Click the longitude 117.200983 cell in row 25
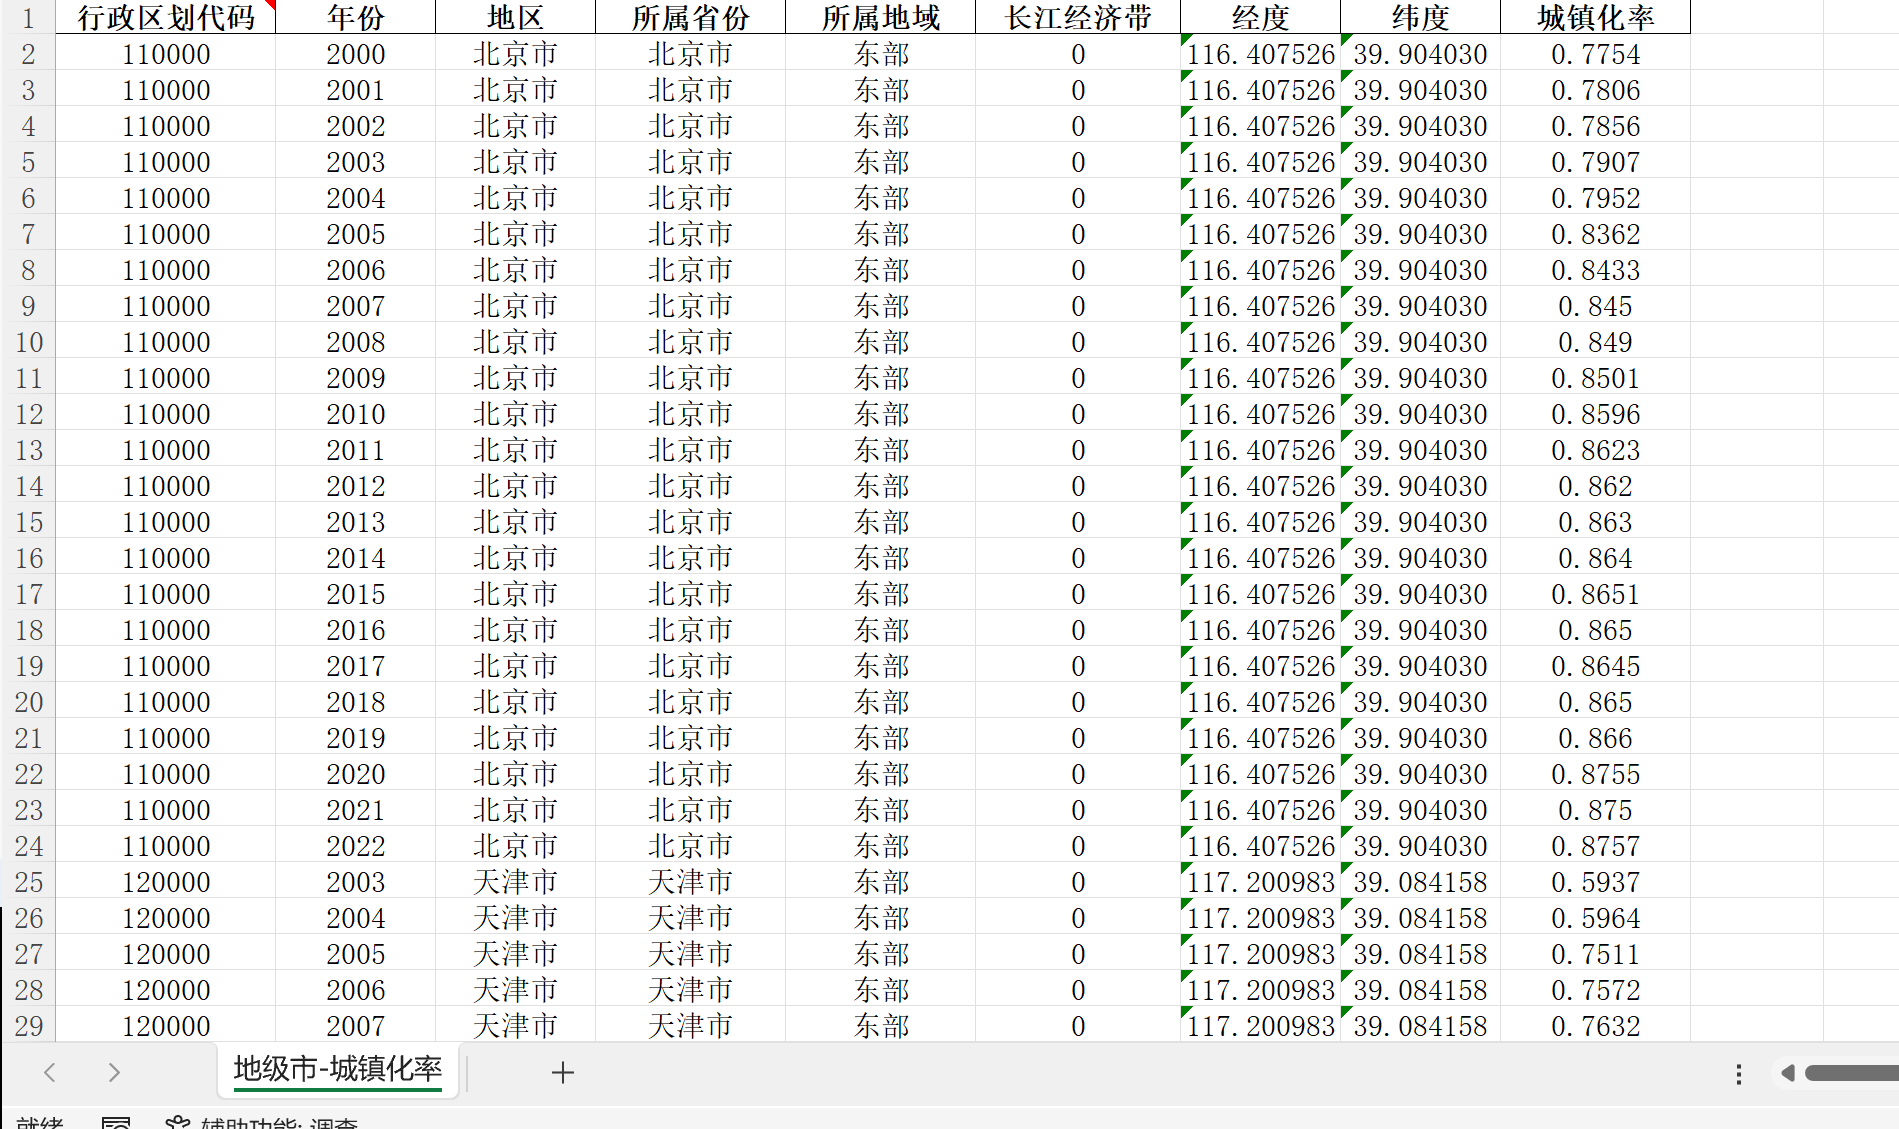This screenshot has width=1899, height=1129. (x=1261, y=882)
